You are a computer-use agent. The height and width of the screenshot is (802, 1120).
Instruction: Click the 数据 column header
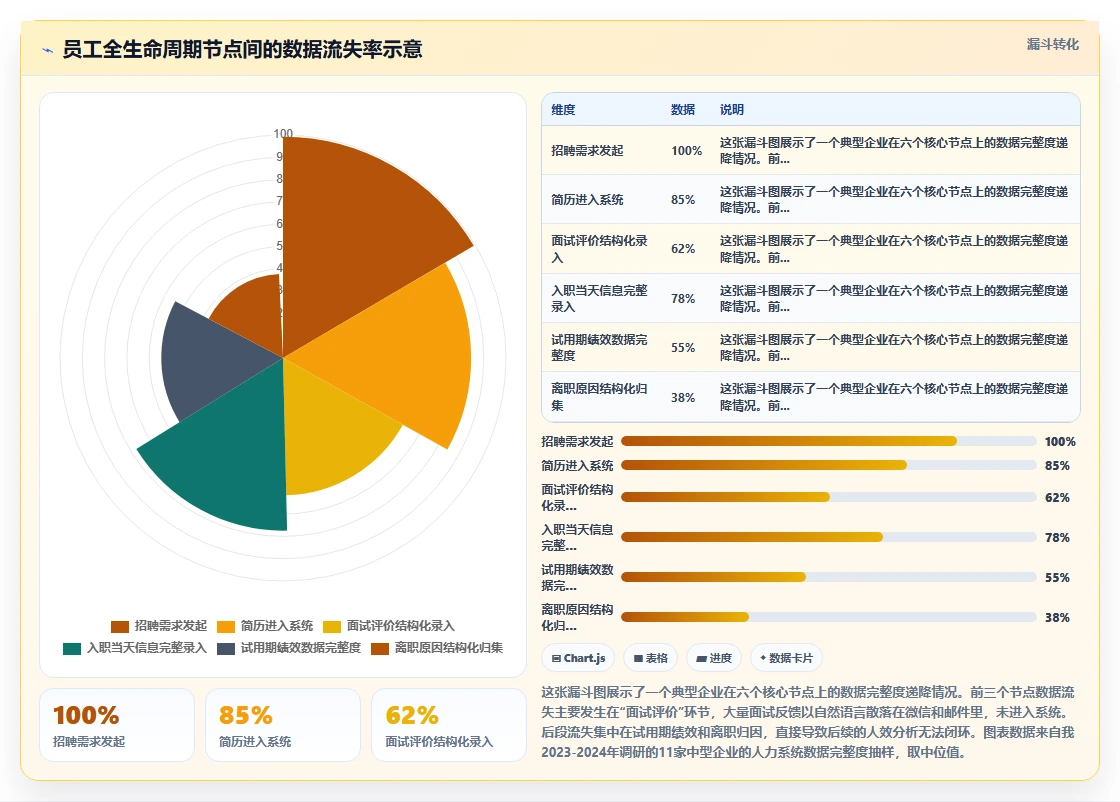coord(683,109)
